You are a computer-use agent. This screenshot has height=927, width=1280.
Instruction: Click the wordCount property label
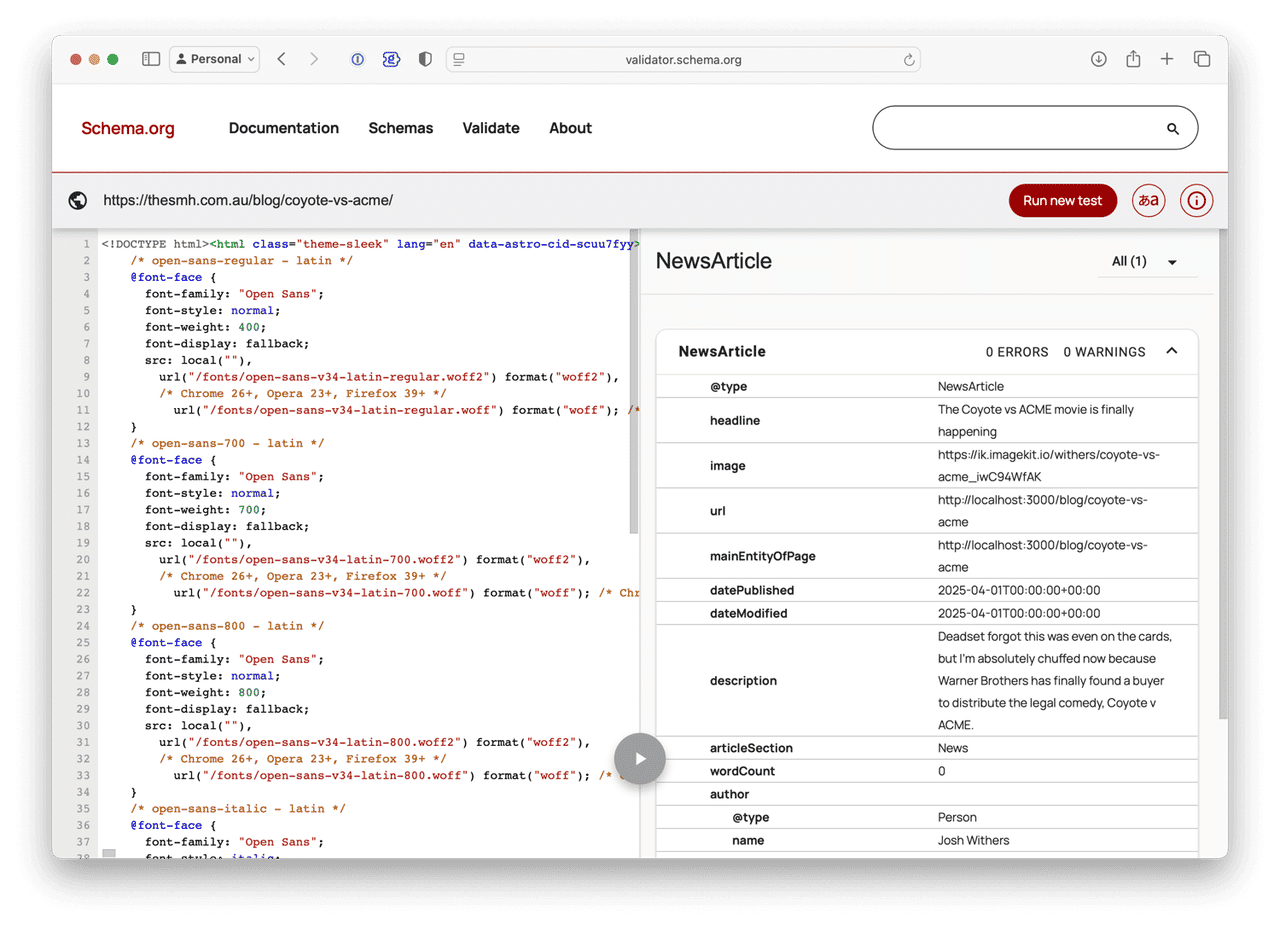click(x=742, y=771)
